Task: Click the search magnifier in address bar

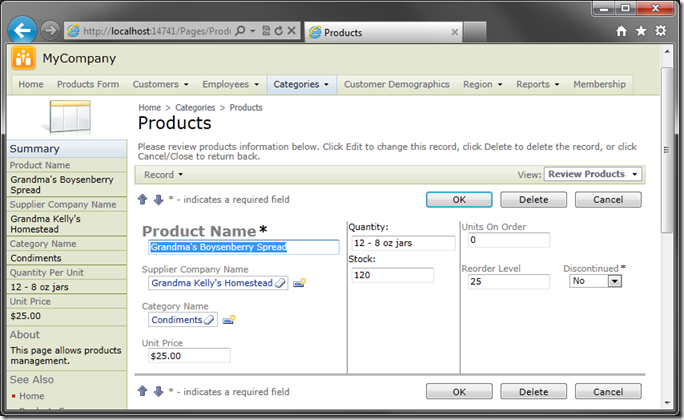Action: point(240,31)
